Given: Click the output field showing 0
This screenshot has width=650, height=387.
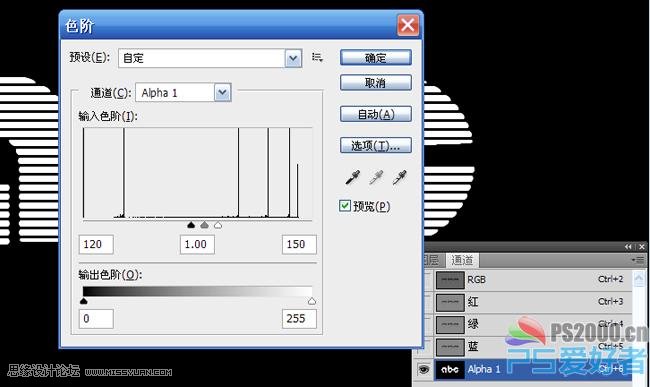Looking at the screenshot, I should coord(96,319).
